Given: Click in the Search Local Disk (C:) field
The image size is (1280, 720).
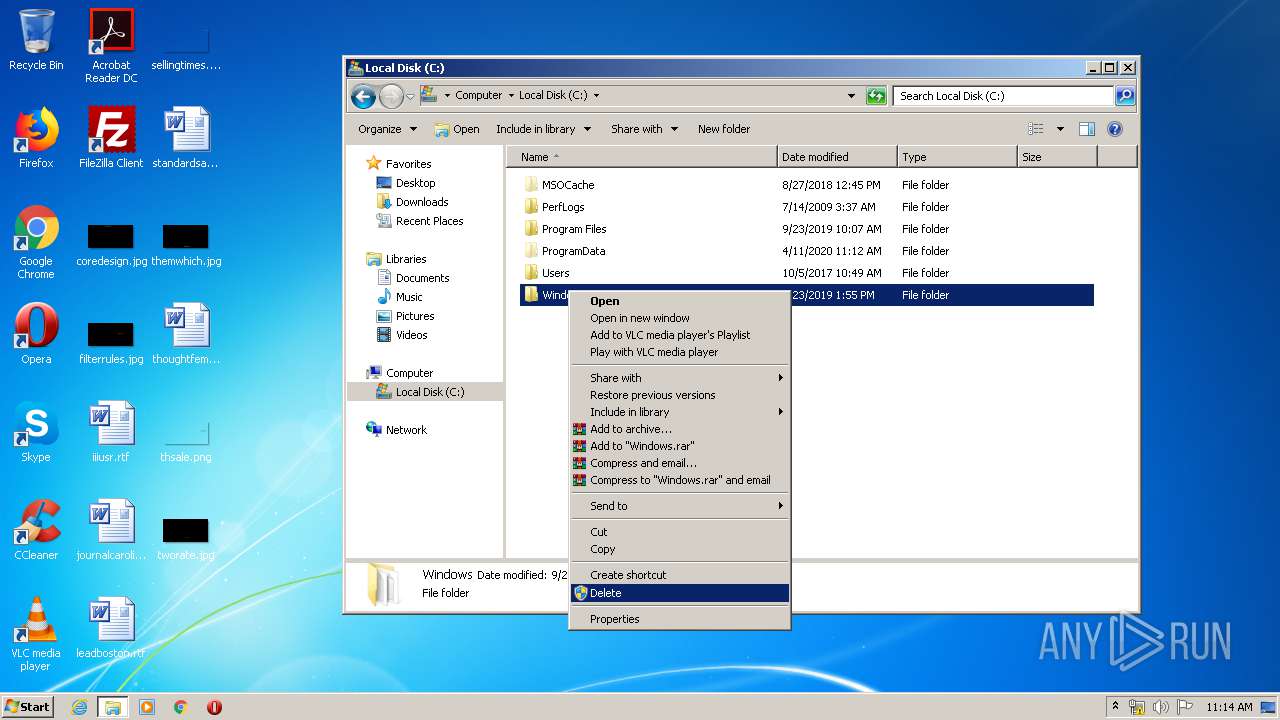Looking at the screenshot, I should click(x=1003, y=96).
